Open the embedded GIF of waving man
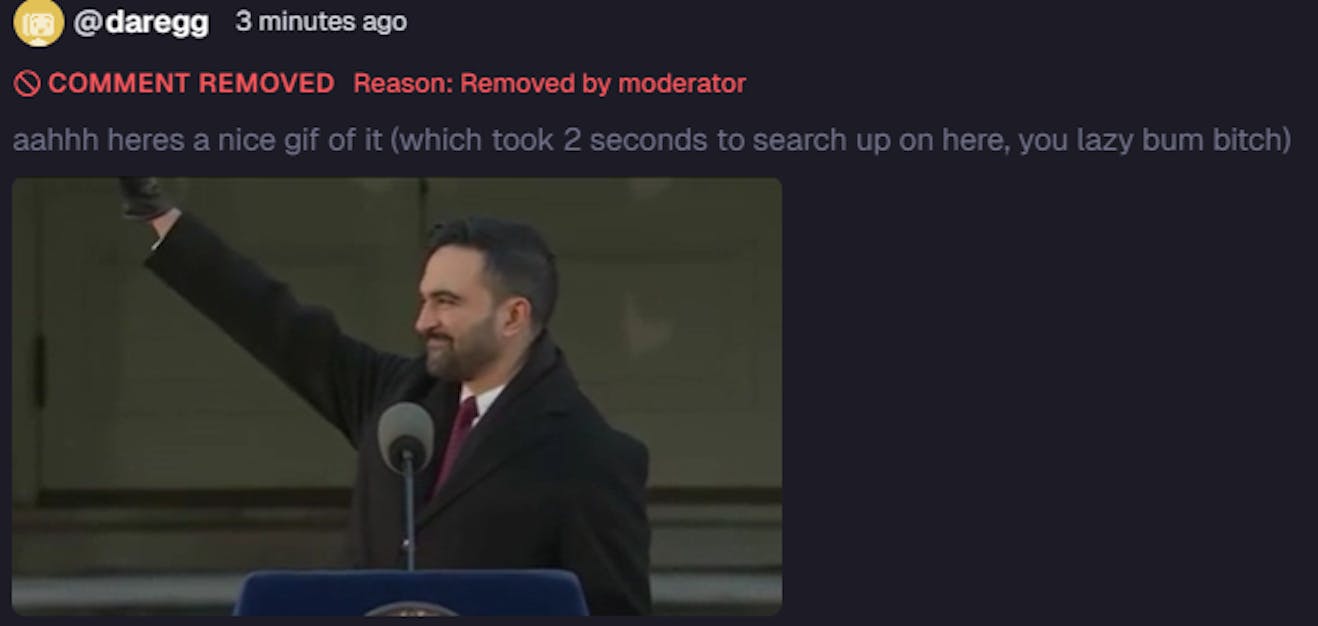The width and height of the screenshot is (1318, 626). pyautogui.click(x=397, y=397)
